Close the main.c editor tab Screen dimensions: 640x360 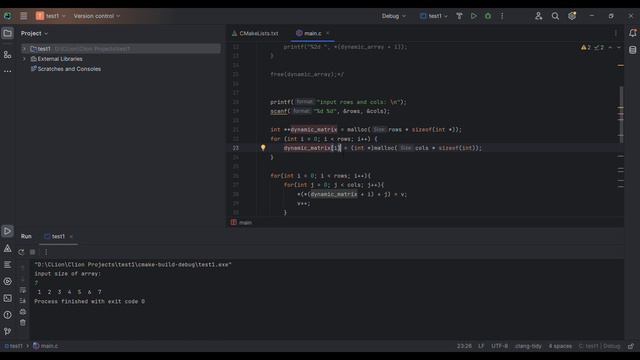pyautogui.click(x=328, y=33)
